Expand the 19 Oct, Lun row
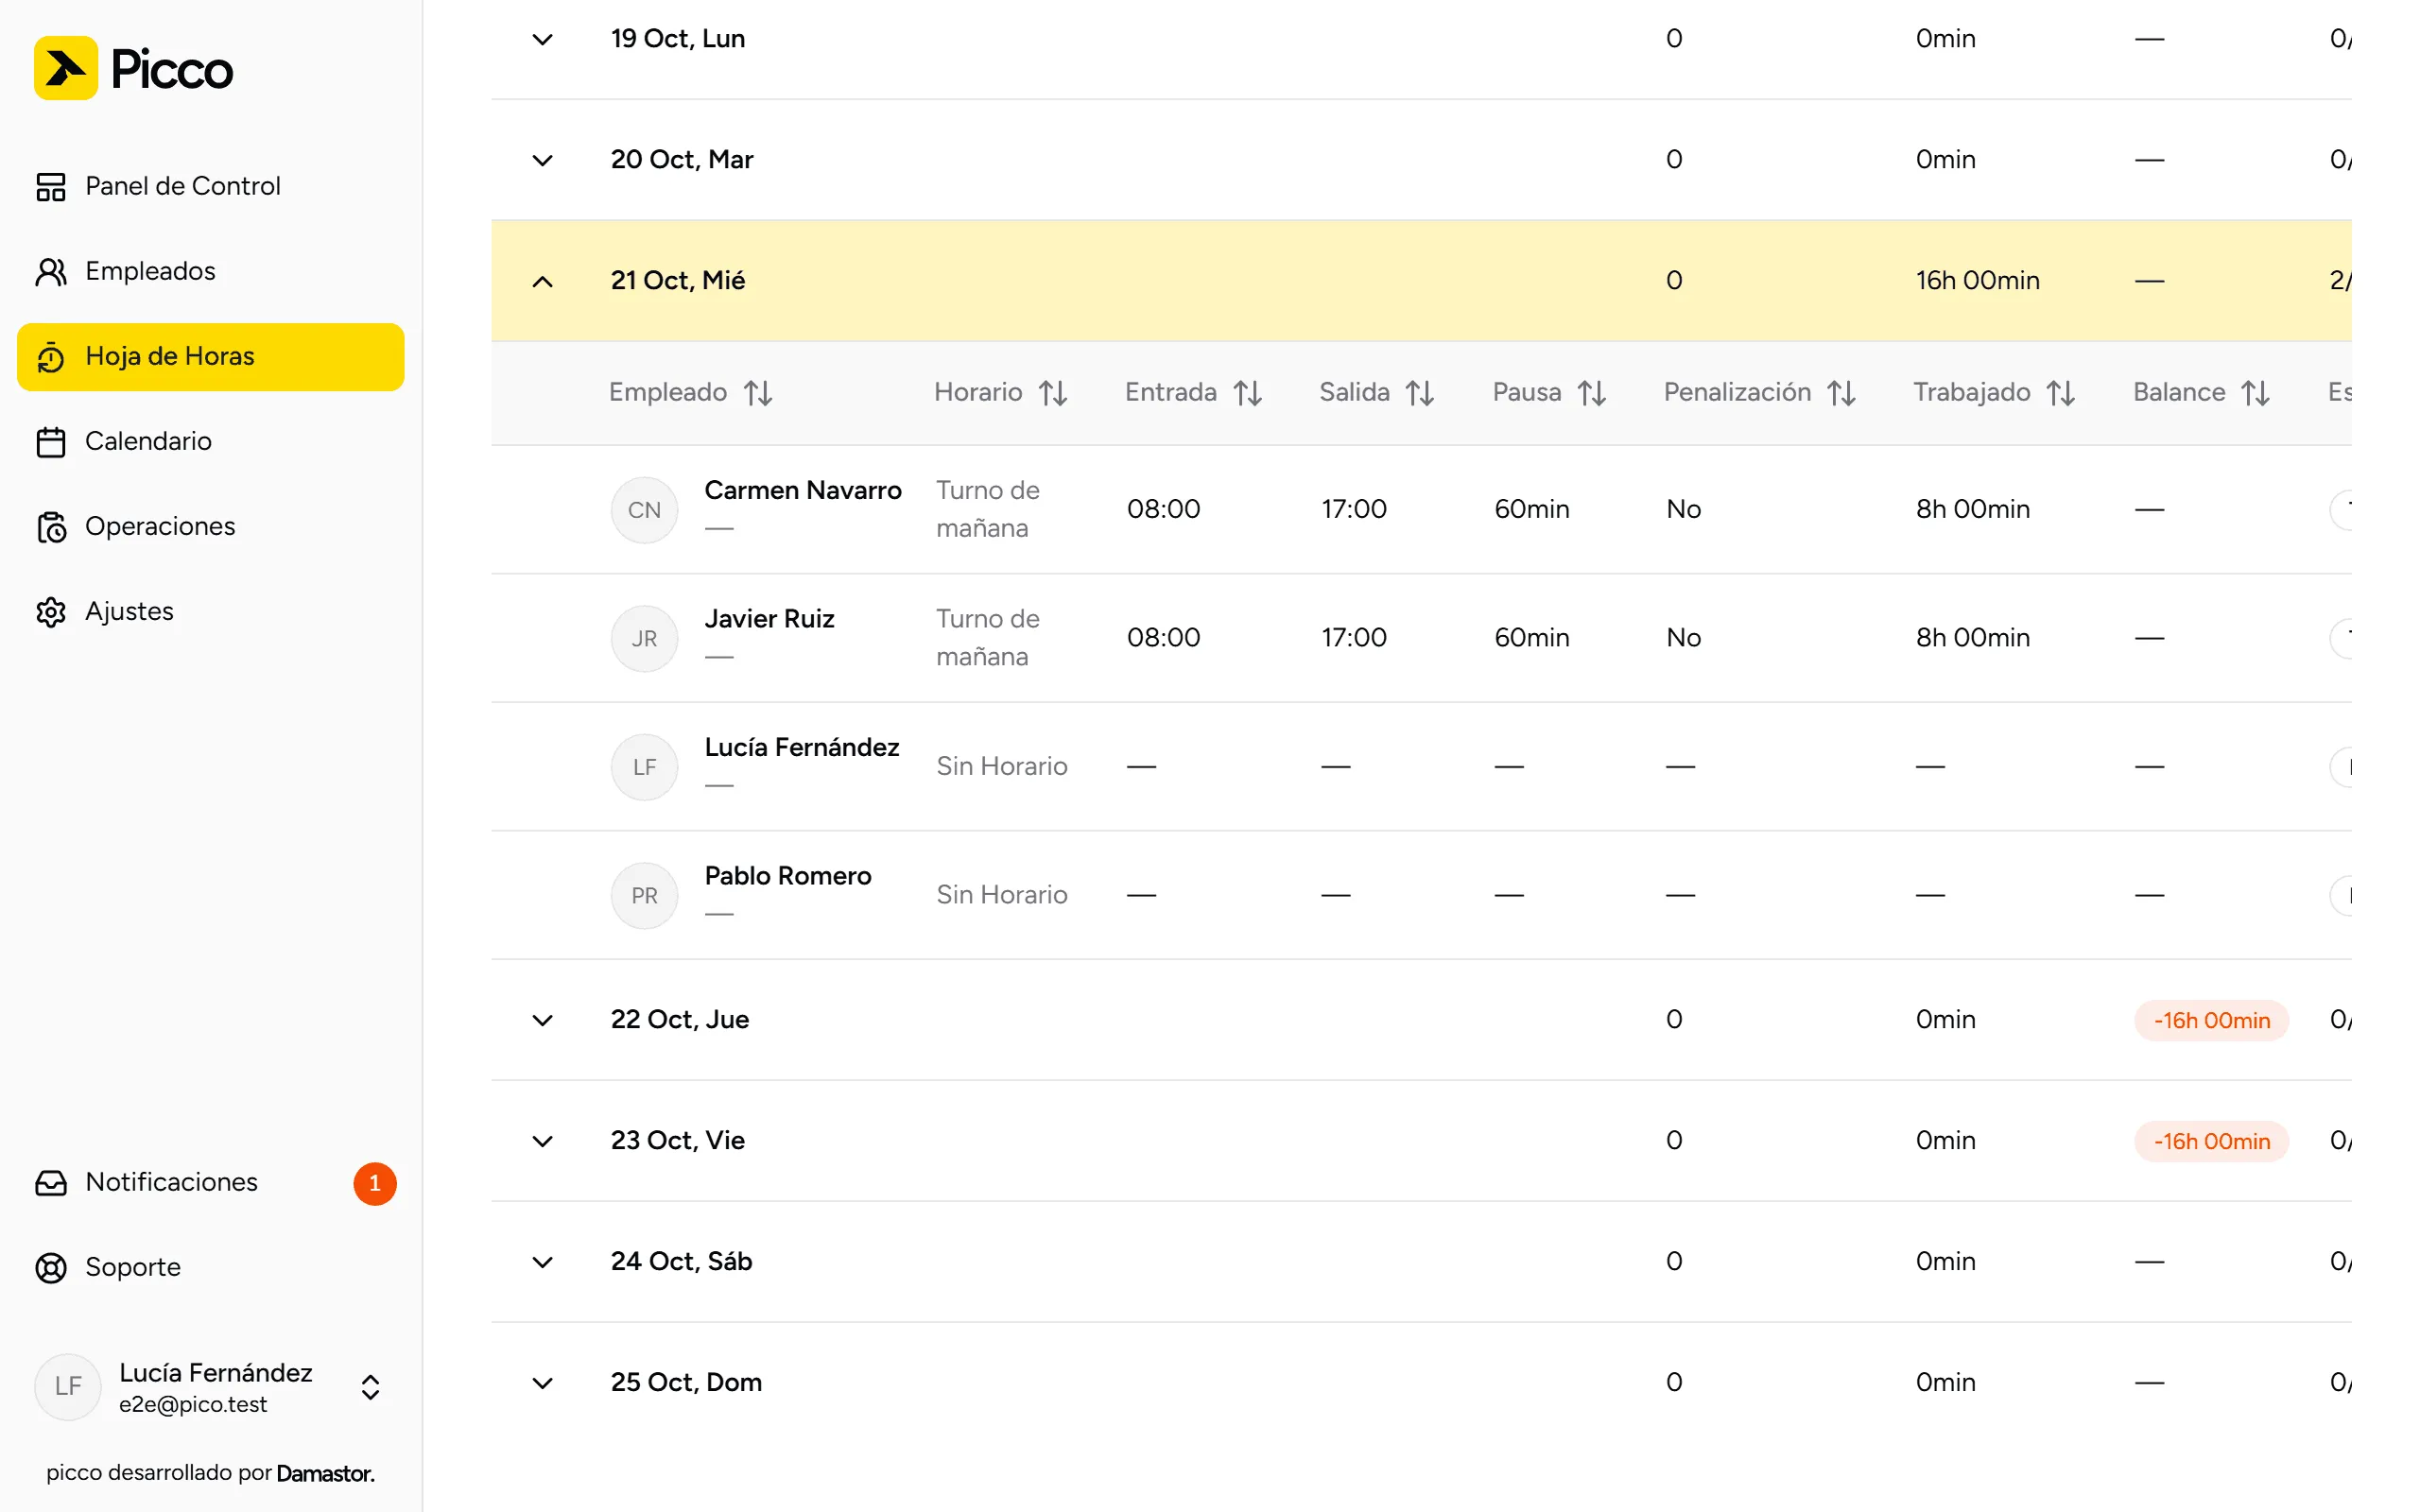This screenshot has height=1512, width=2420. (542, 39)
